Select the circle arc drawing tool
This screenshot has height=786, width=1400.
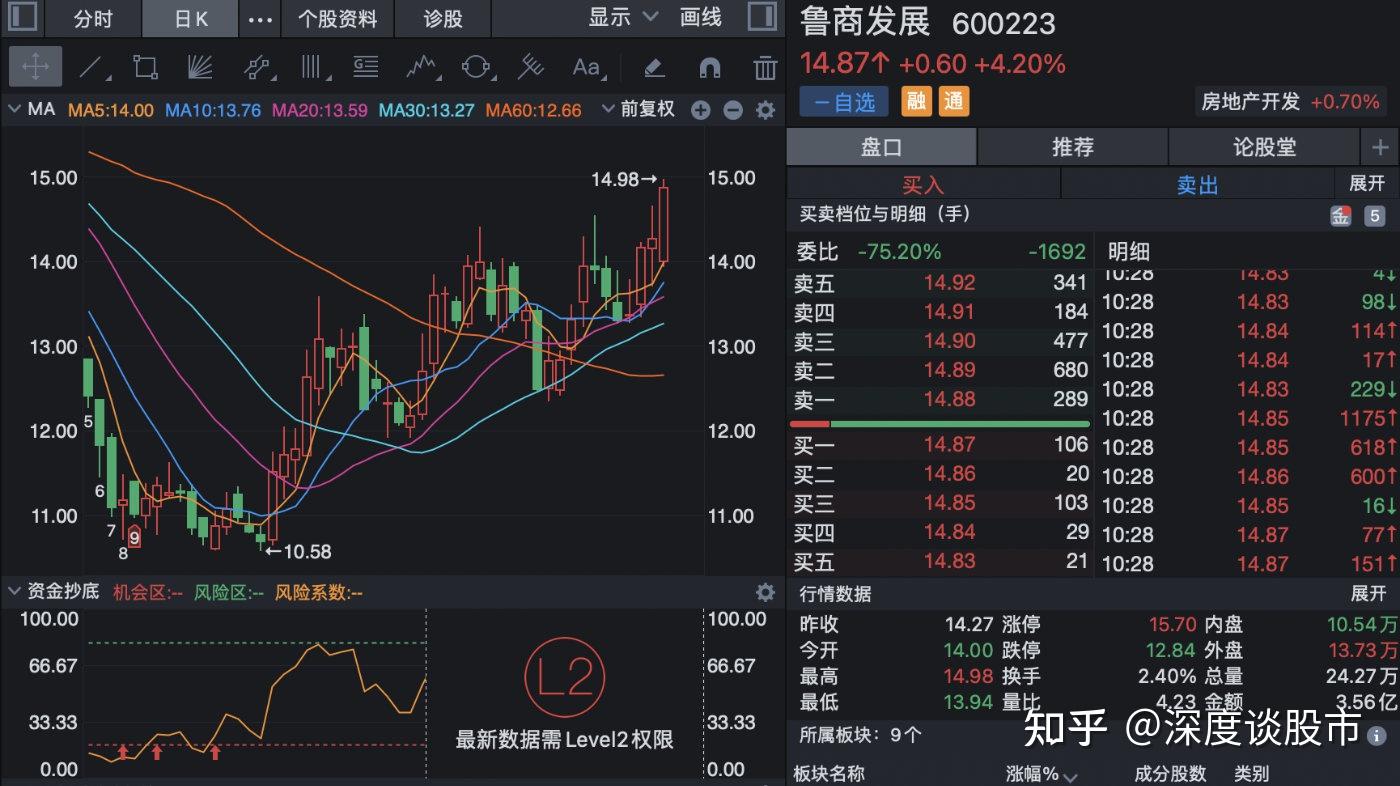477,67
